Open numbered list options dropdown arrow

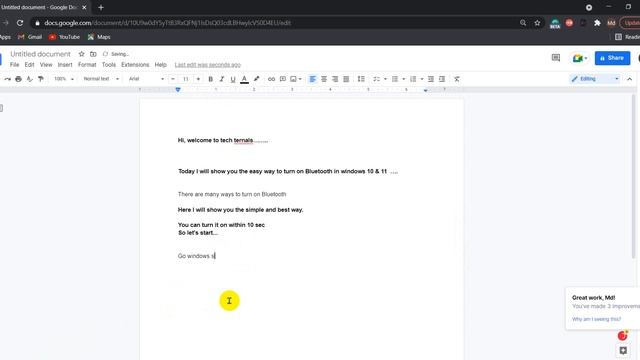[x=422, y=79]
